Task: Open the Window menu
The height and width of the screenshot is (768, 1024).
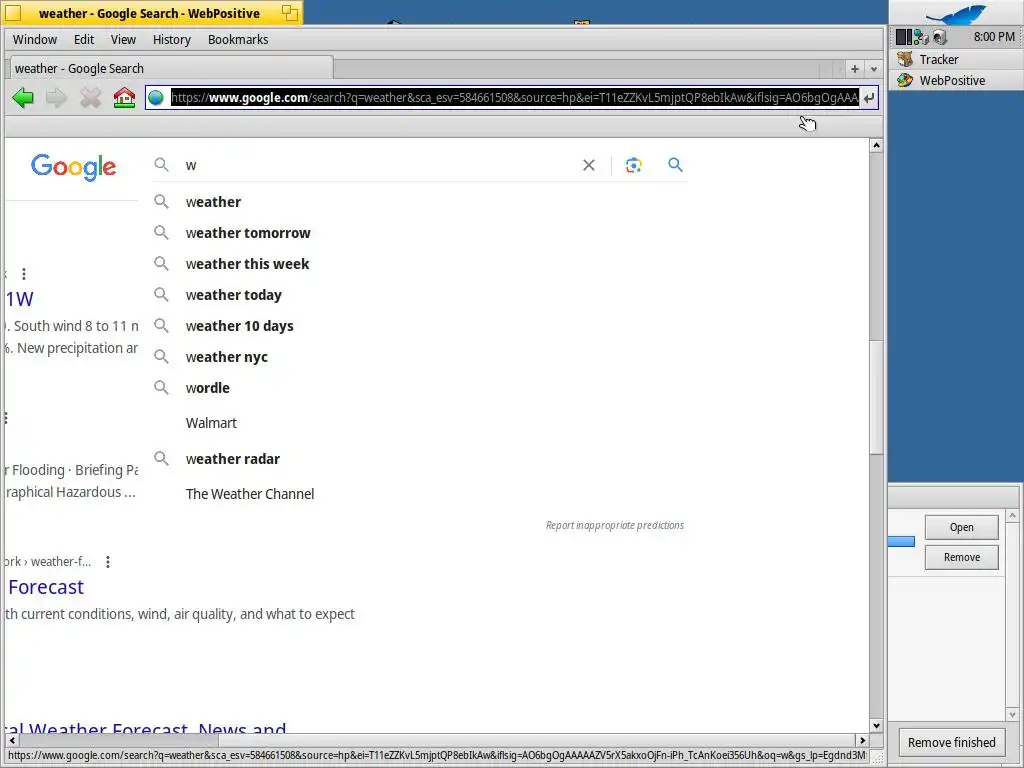Action: point(35,40)
